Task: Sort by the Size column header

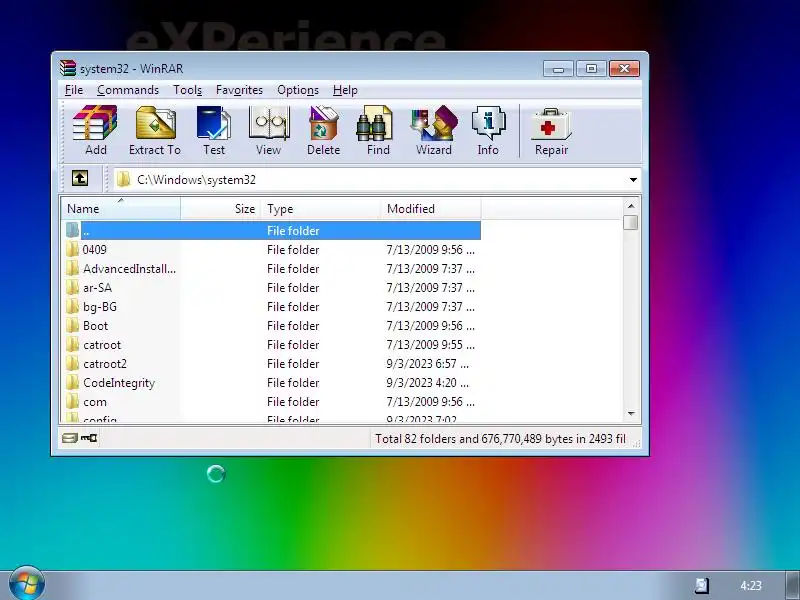Action: [x=221, y=209]
